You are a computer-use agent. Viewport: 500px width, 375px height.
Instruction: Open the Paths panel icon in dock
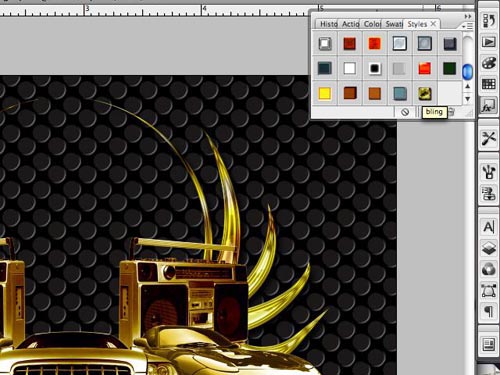point(489,291)
